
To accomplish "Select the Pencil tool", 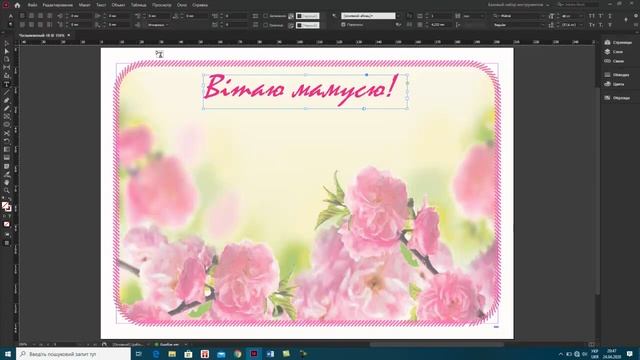I will tap(6, 109).
